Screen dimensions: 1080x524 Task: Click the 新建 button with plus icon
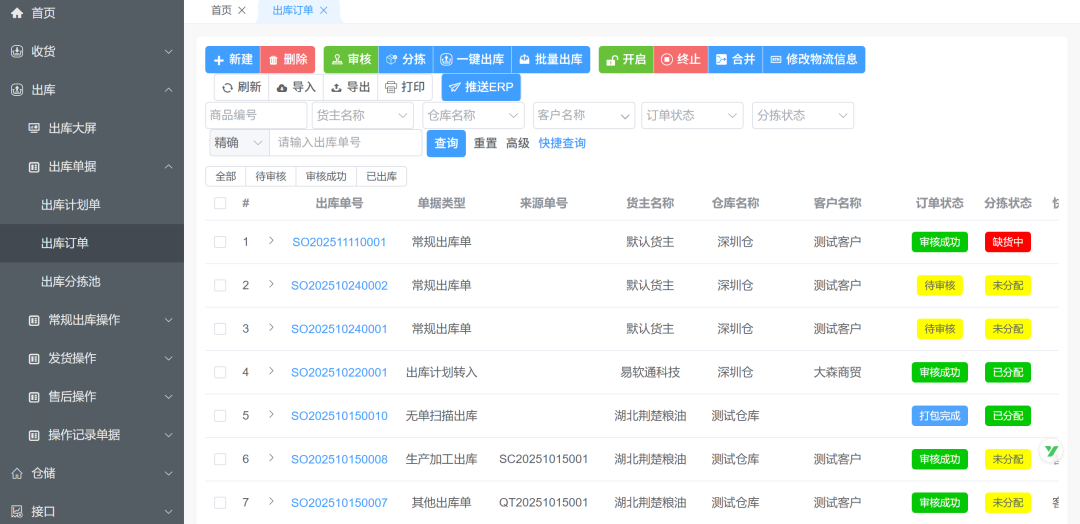click(x=232, y=60)
